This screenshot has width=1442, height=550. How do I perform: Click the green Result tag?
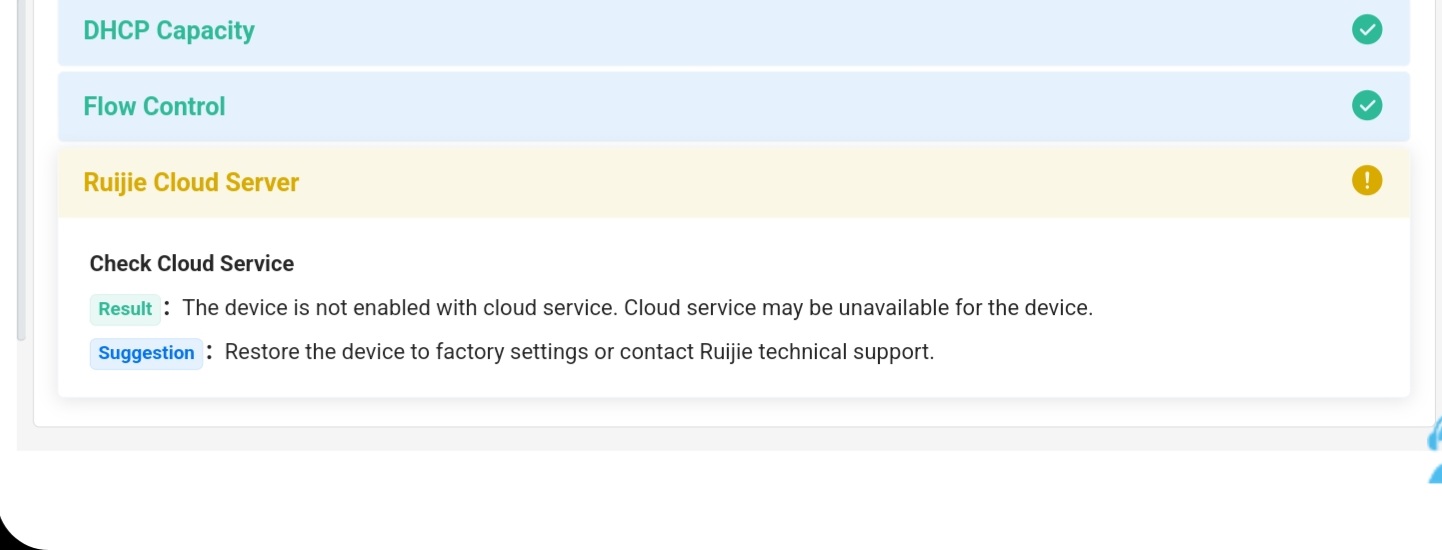(125, 309)
